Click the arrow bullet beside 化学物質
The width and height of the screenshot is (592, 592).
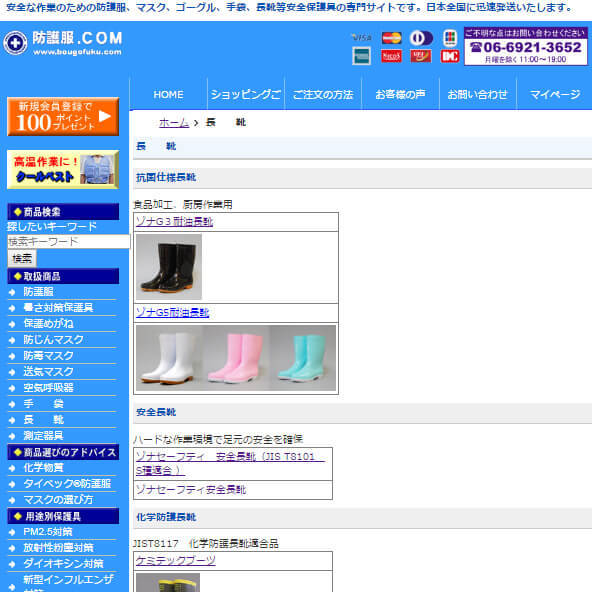[12, 468]
